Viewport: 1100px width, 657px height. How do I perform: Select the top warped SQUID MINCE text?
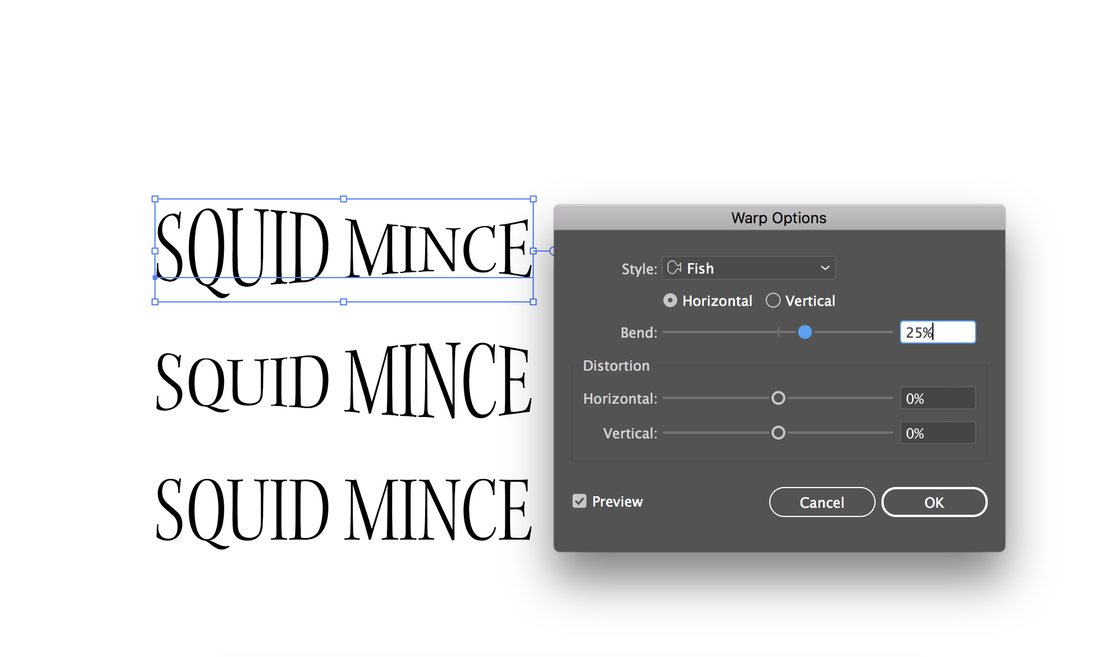coord(343,251)
